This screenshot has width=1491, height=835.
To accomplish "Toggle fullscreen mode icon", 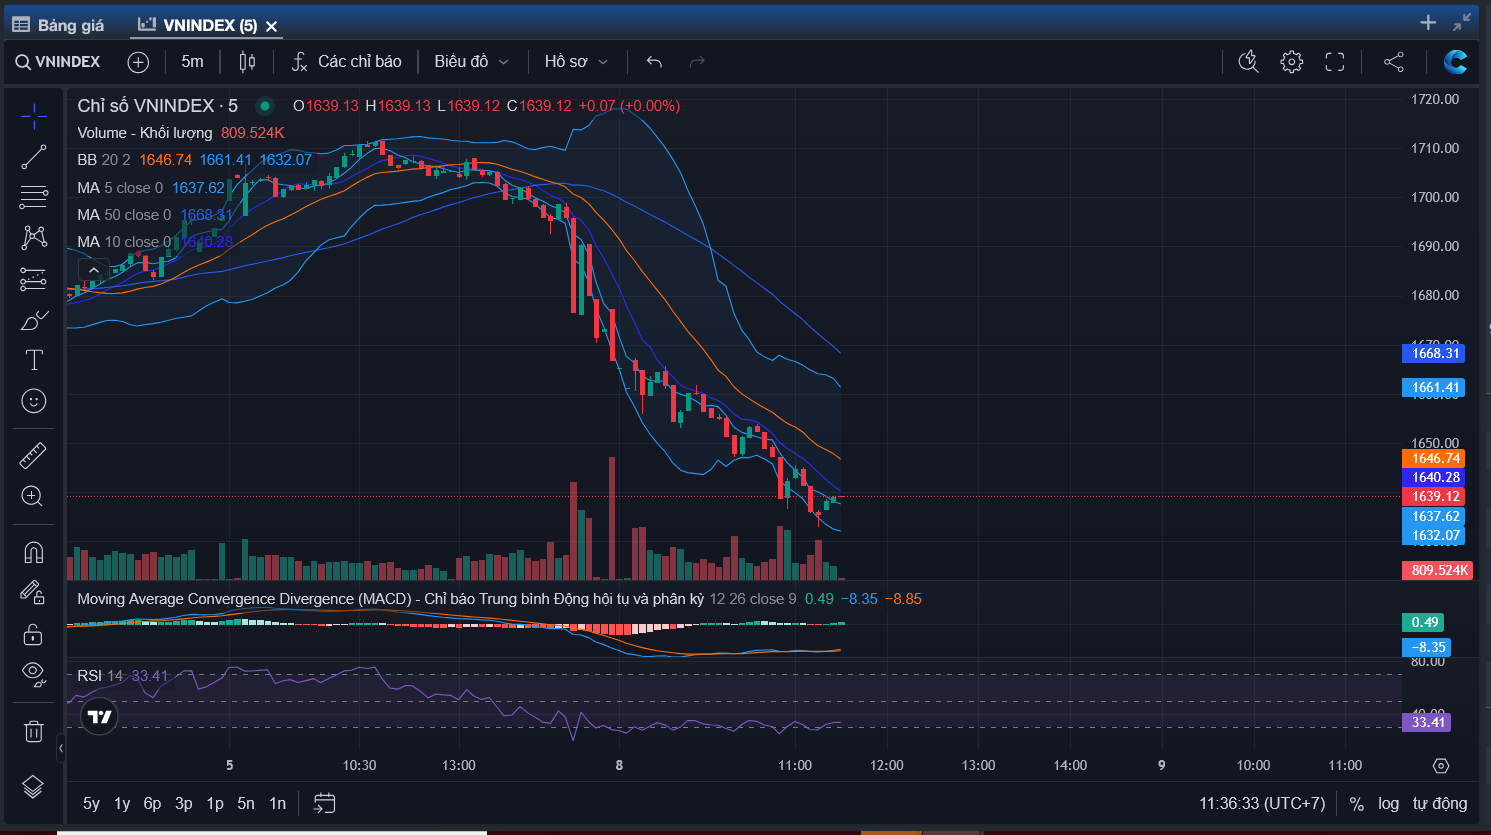I will click(1334, 62).
